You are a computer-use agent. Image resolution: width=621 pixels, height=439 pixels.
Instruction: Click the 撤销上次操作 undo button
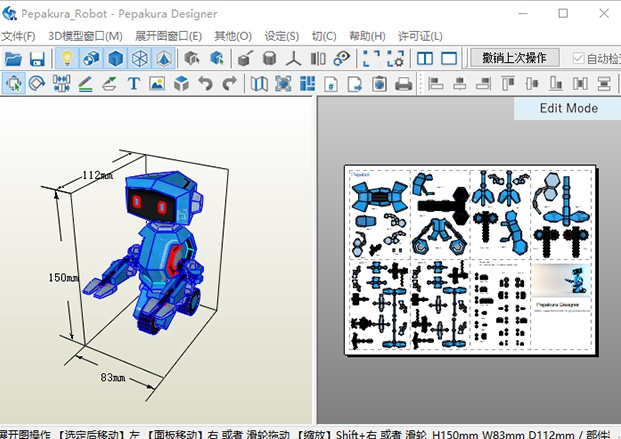(x=514, y=58)
